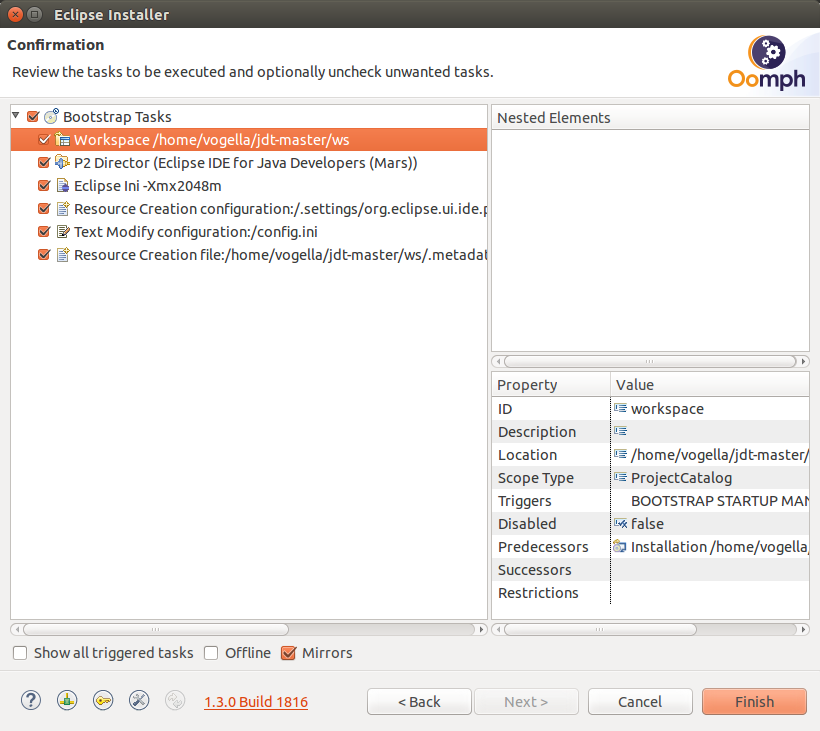Screen dimensions: 820x731
Task: Click the Restrictions property row label
Action: point(538,592)
